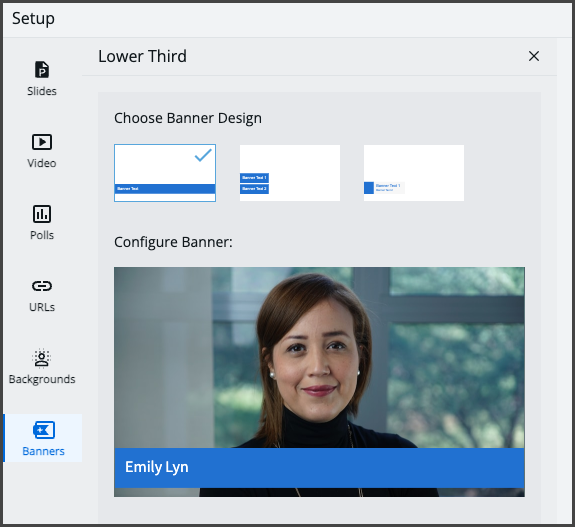Viewport: 575px width, 527px height.
Task: Click the Configure Banner: heading
Action: pos(173,242)
